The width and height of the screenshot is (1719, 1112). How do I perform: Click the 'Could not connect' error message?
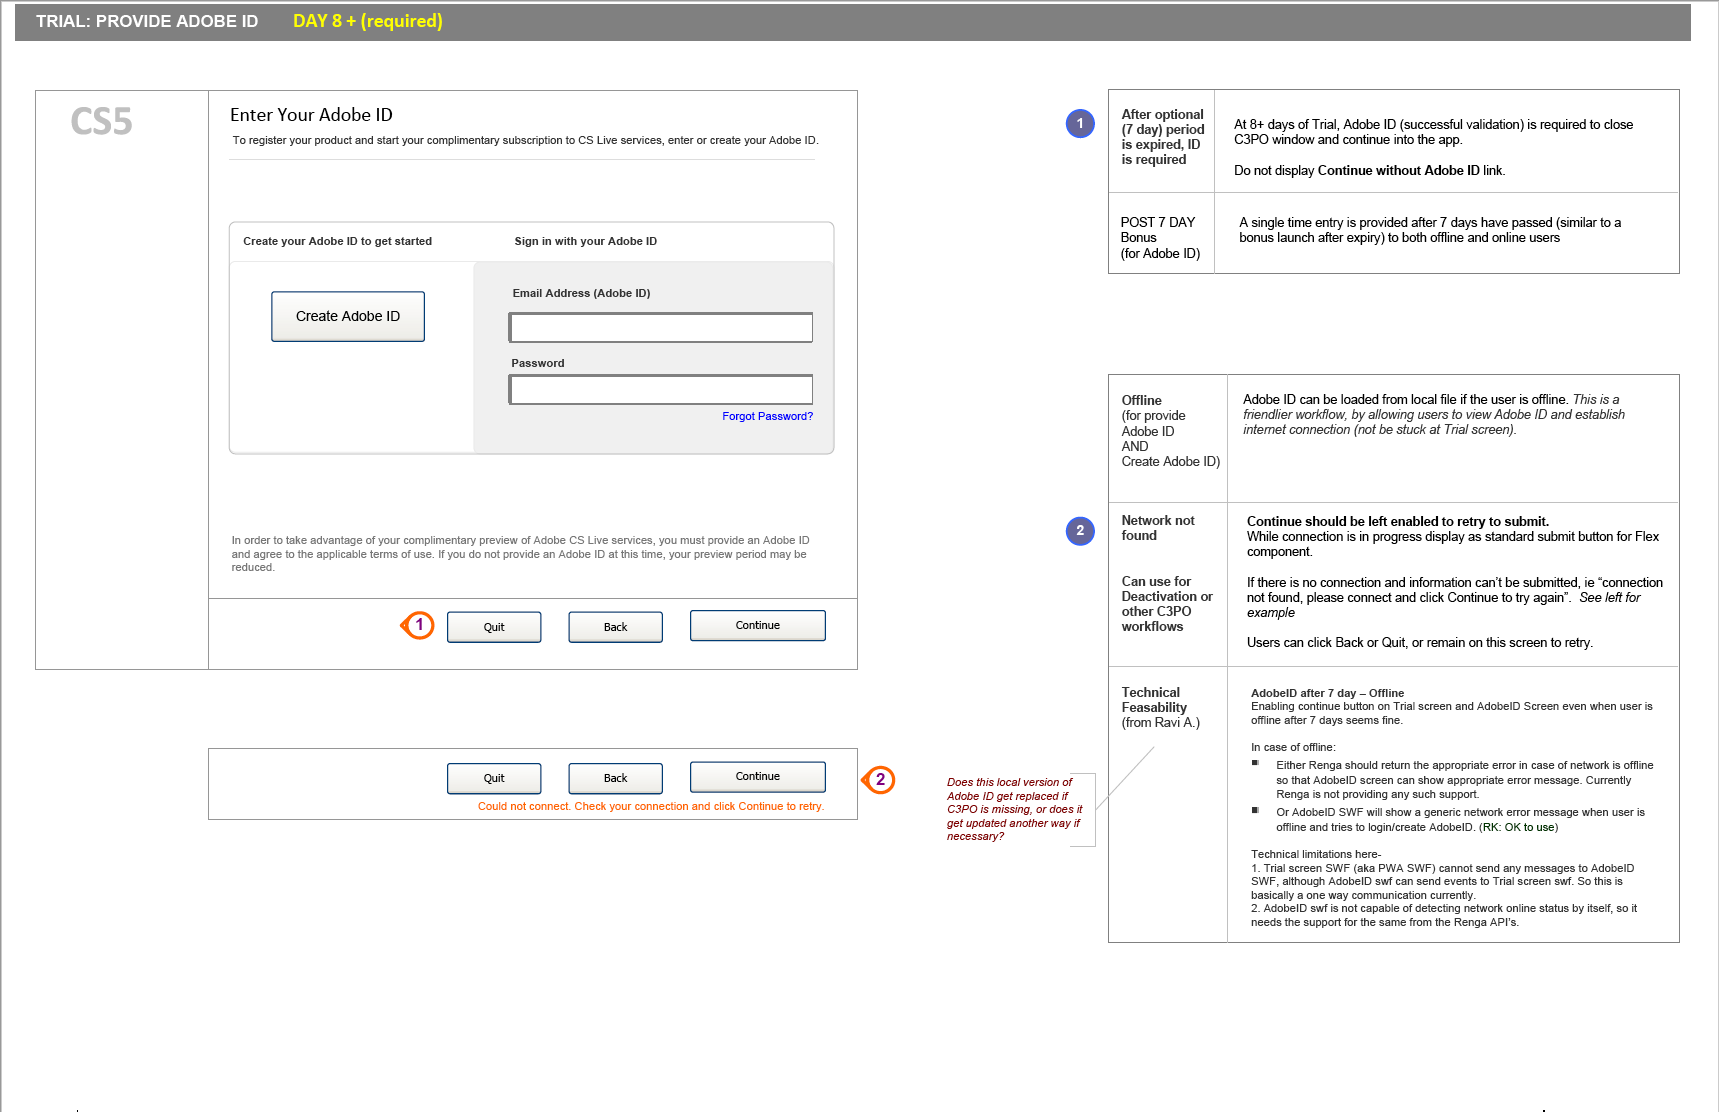pos(651,806)
